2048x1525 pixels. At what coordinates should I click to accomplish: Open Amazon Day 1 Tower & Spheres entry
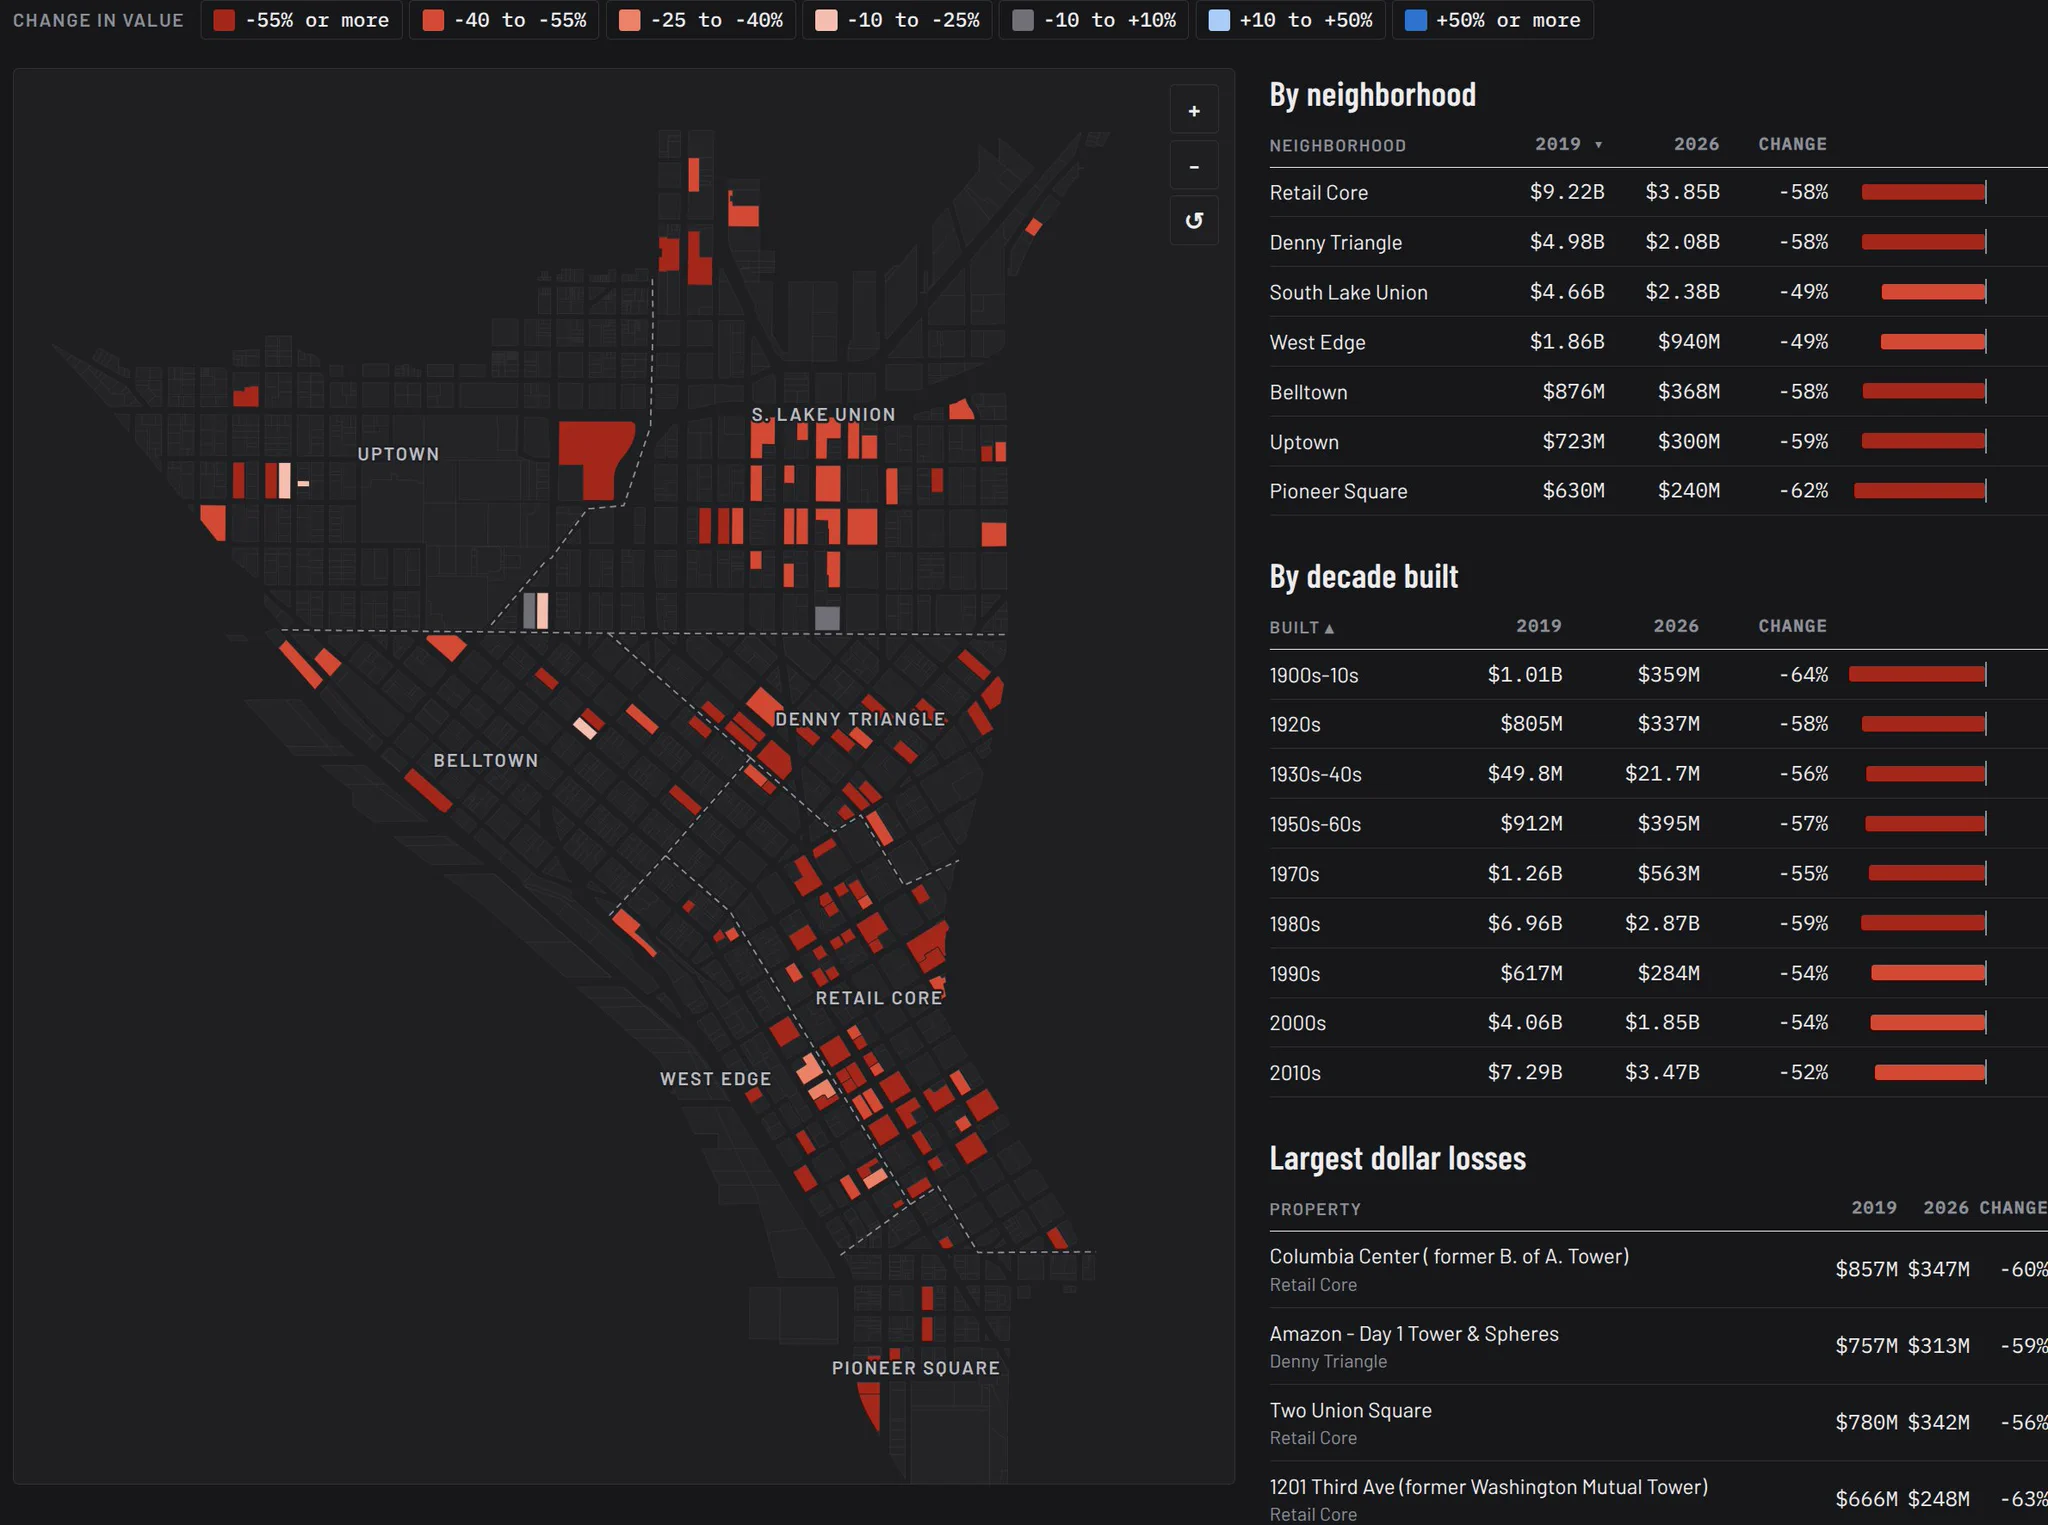[x=1658, y=1346]
